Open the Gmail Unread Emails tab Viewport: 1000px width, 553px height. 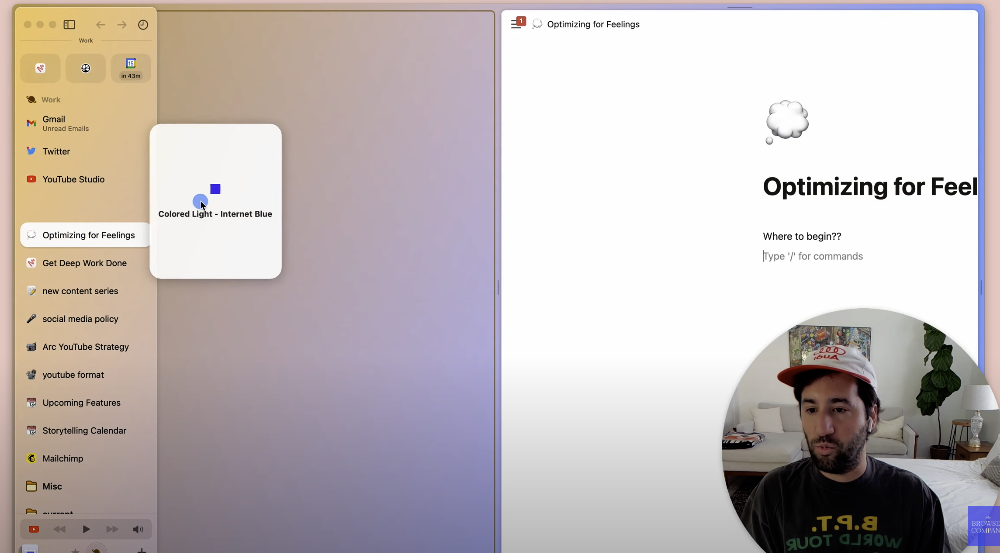[85, 123]
